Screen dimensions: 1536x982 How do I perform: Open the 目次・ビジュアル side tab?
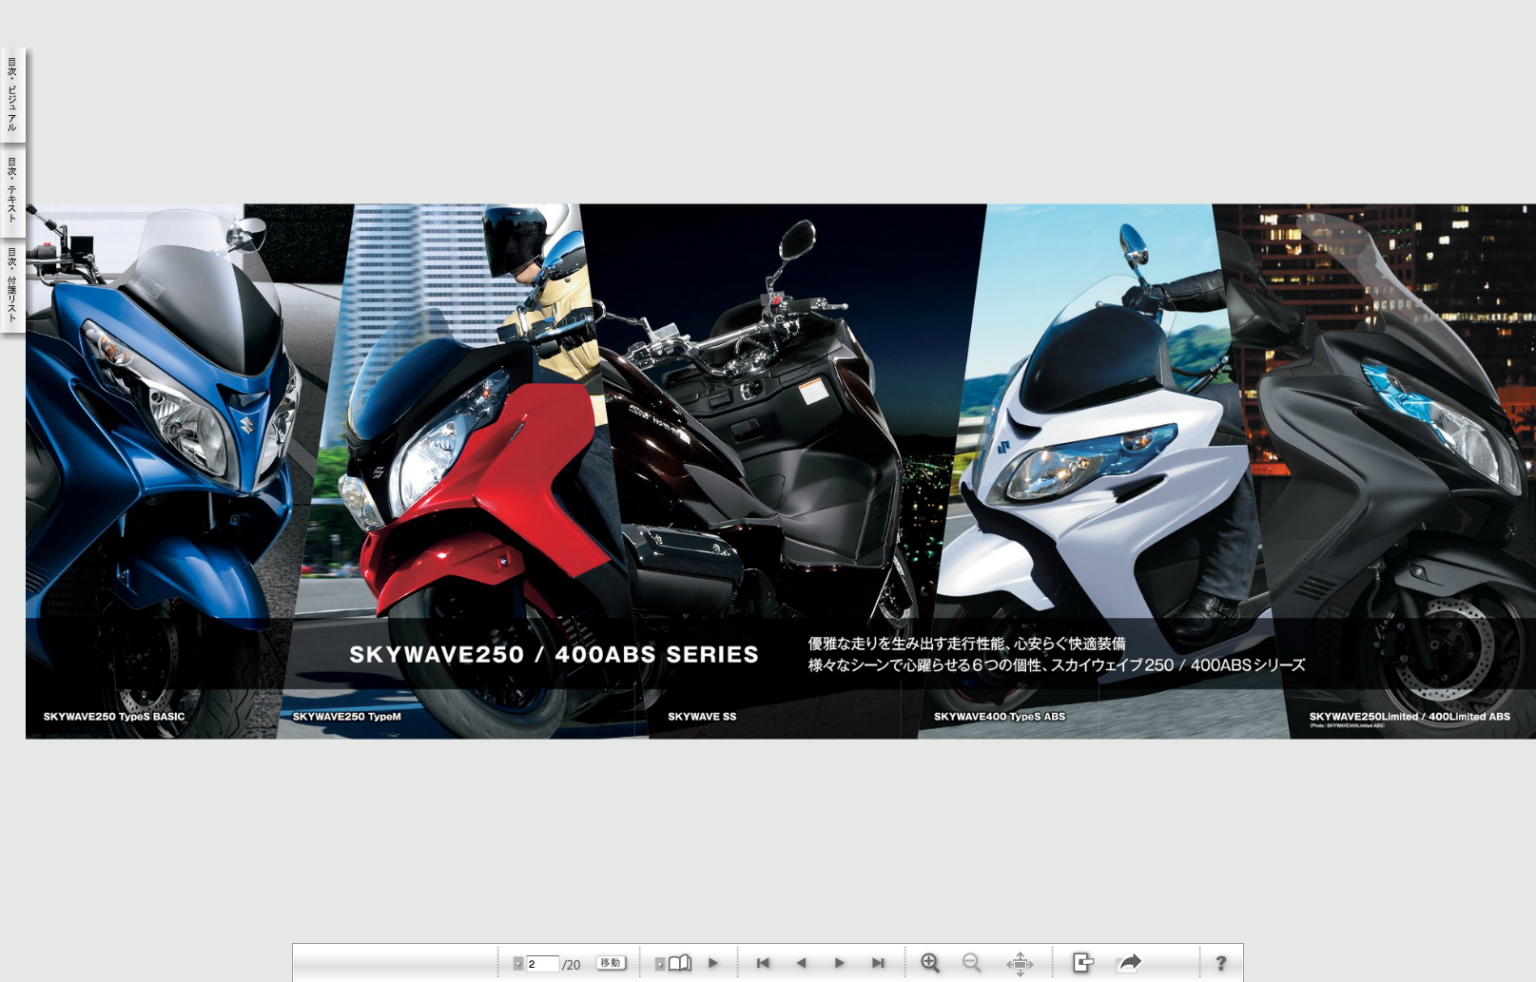coord(12,95)
